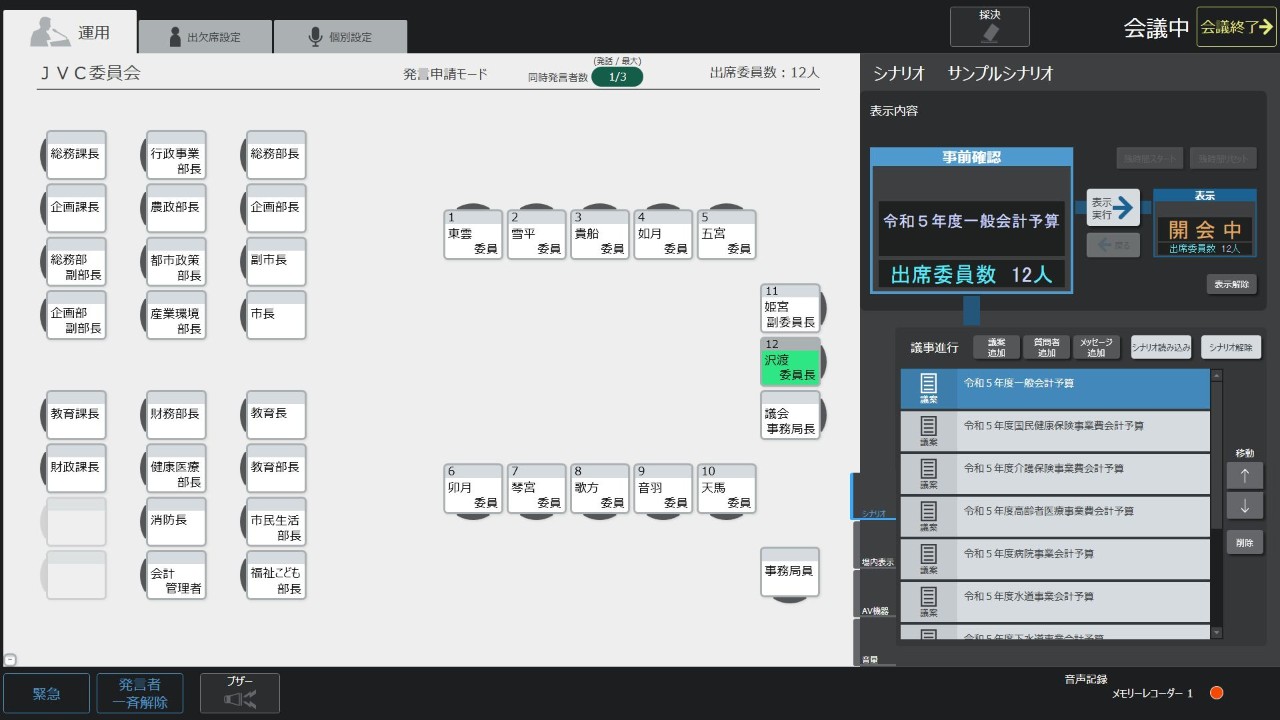Screen dimensions: 1280x720
Task: Move the selected item down with the arrow
Action: 1244,506
